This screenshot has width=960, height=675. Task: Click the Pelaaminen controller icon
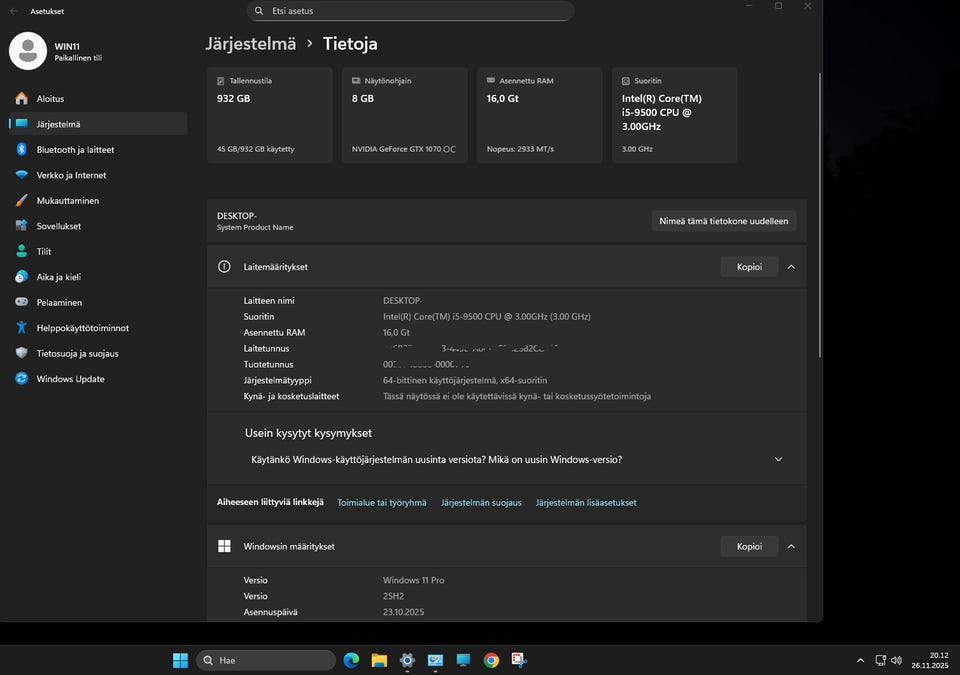pos(21,302)
